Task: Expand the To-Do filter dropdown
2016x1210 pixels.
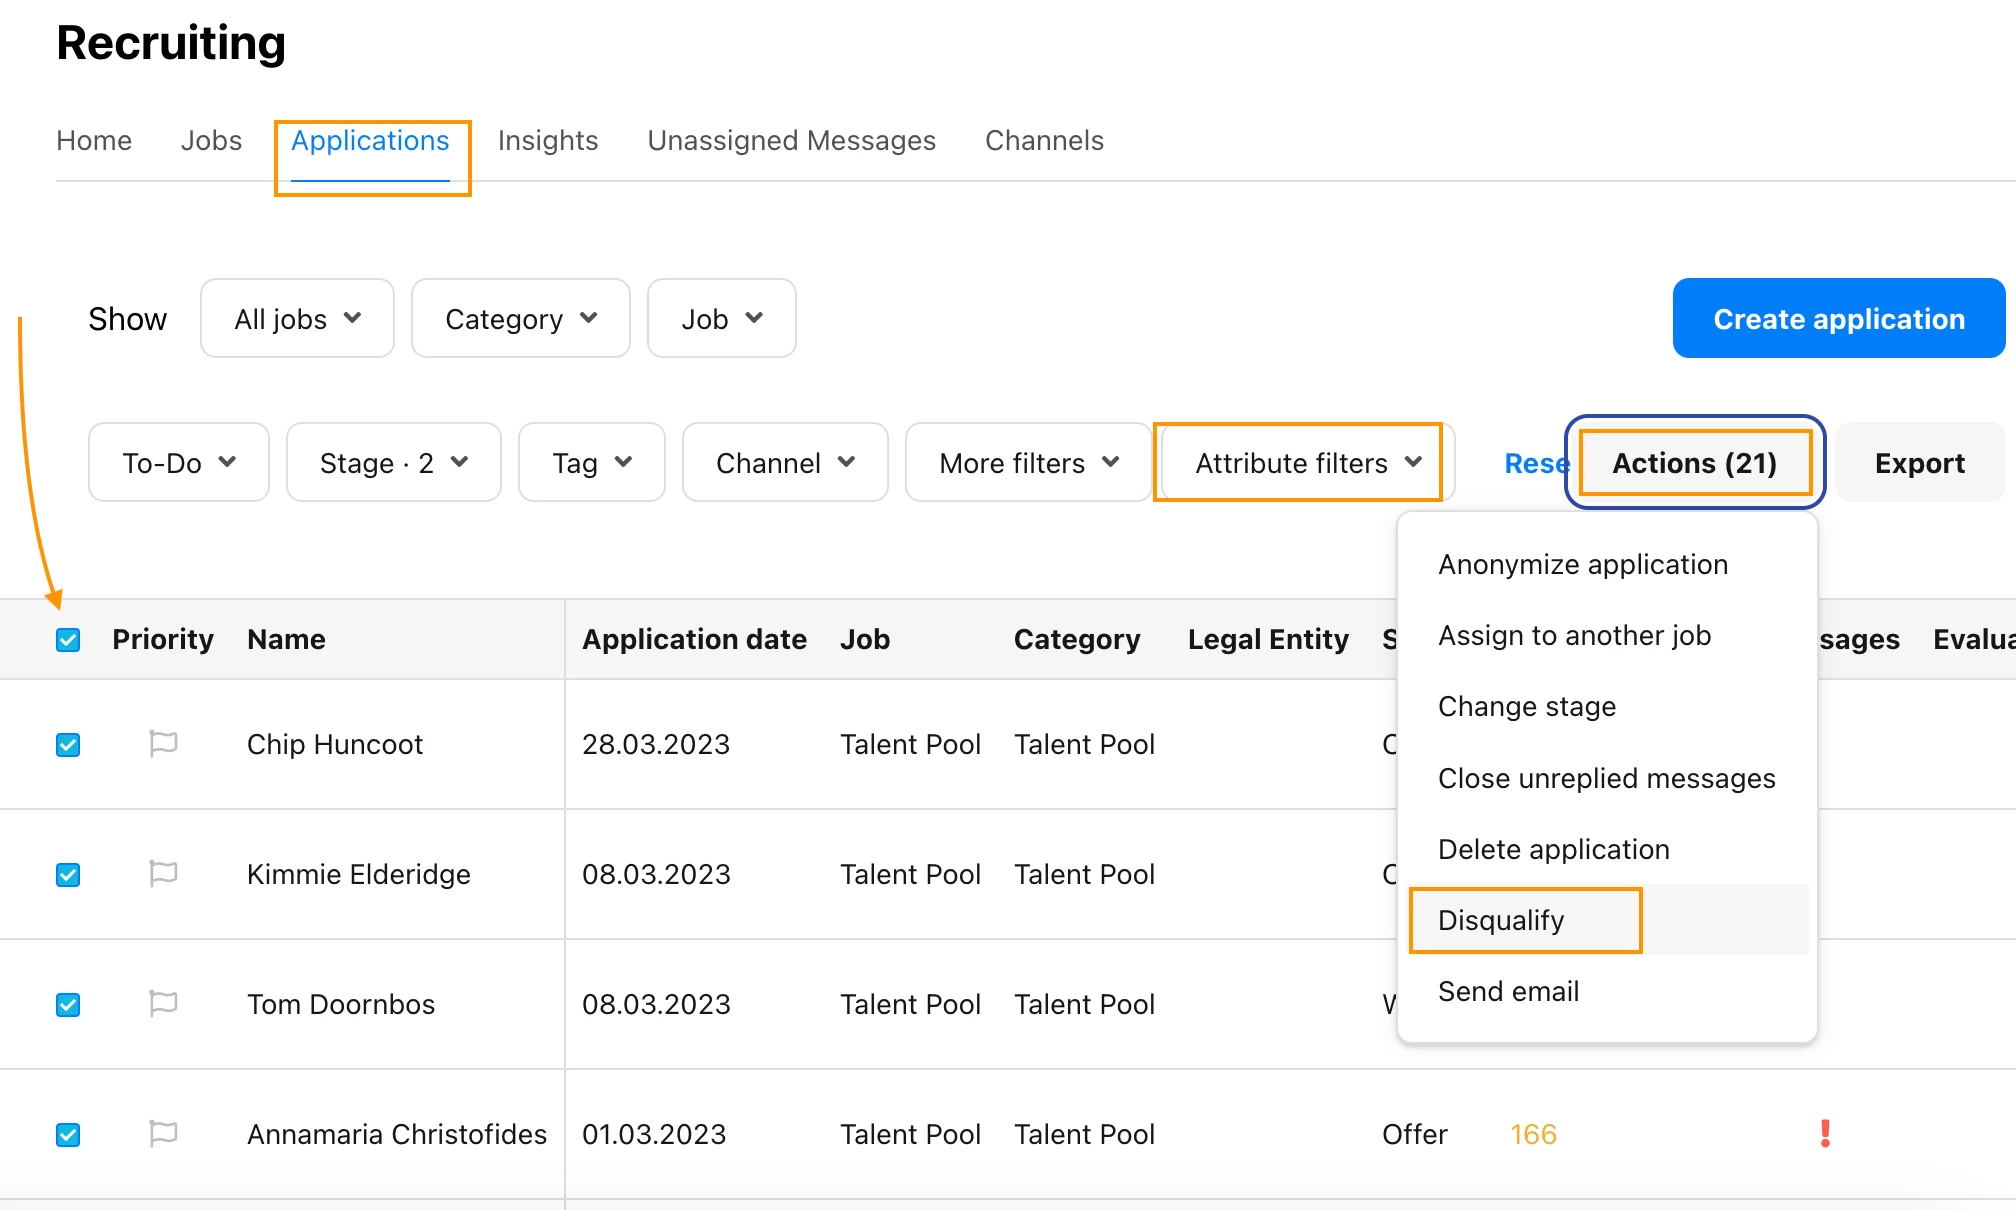Action: pos(178,463)
